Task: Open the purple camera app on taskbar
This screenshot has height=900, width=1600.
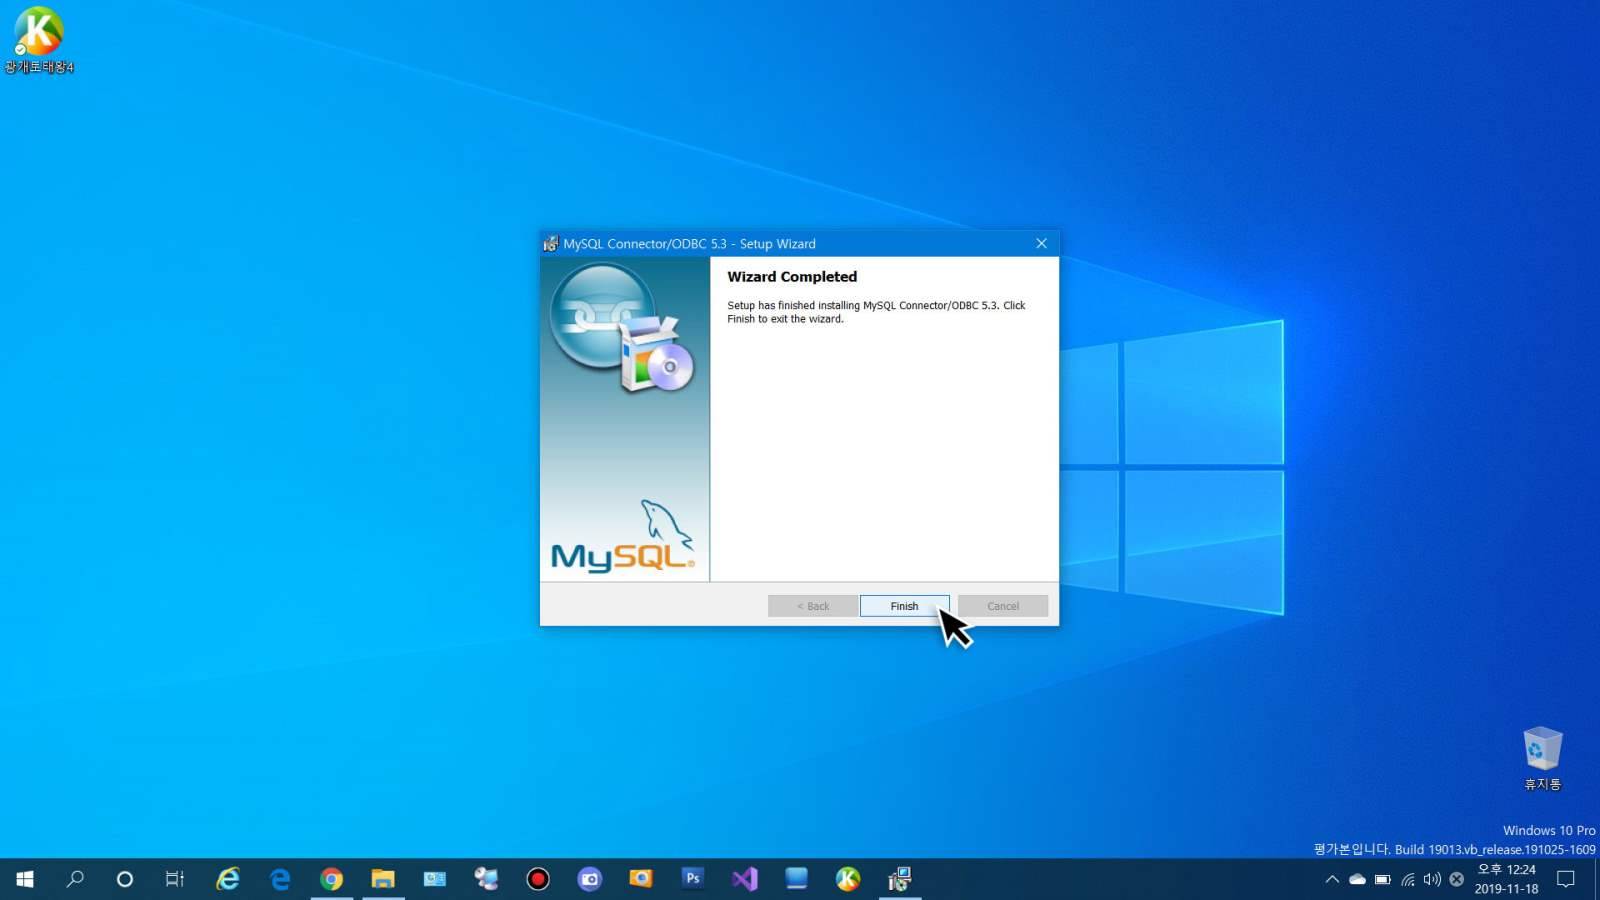Action: pos(590,879)
